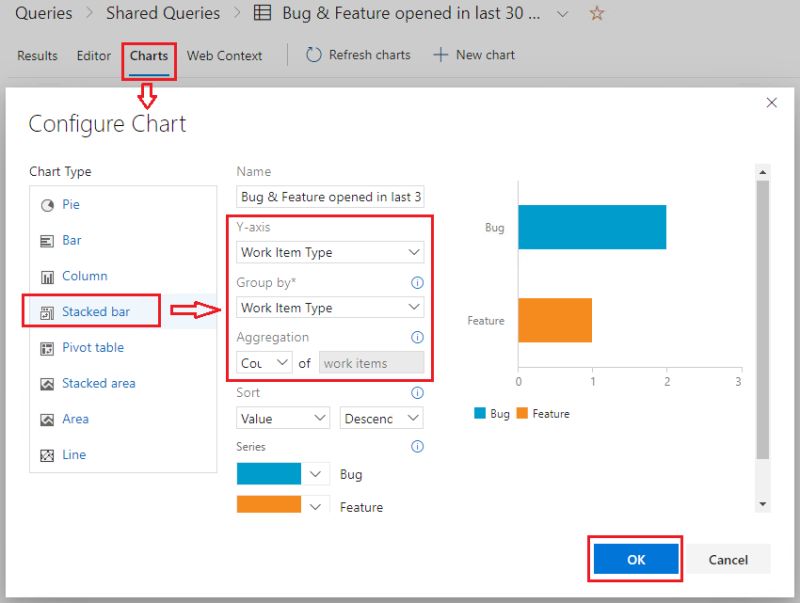Switch to the Results tab
The image size is (800, 603).
pyautogui.click(x=36, y=56)
